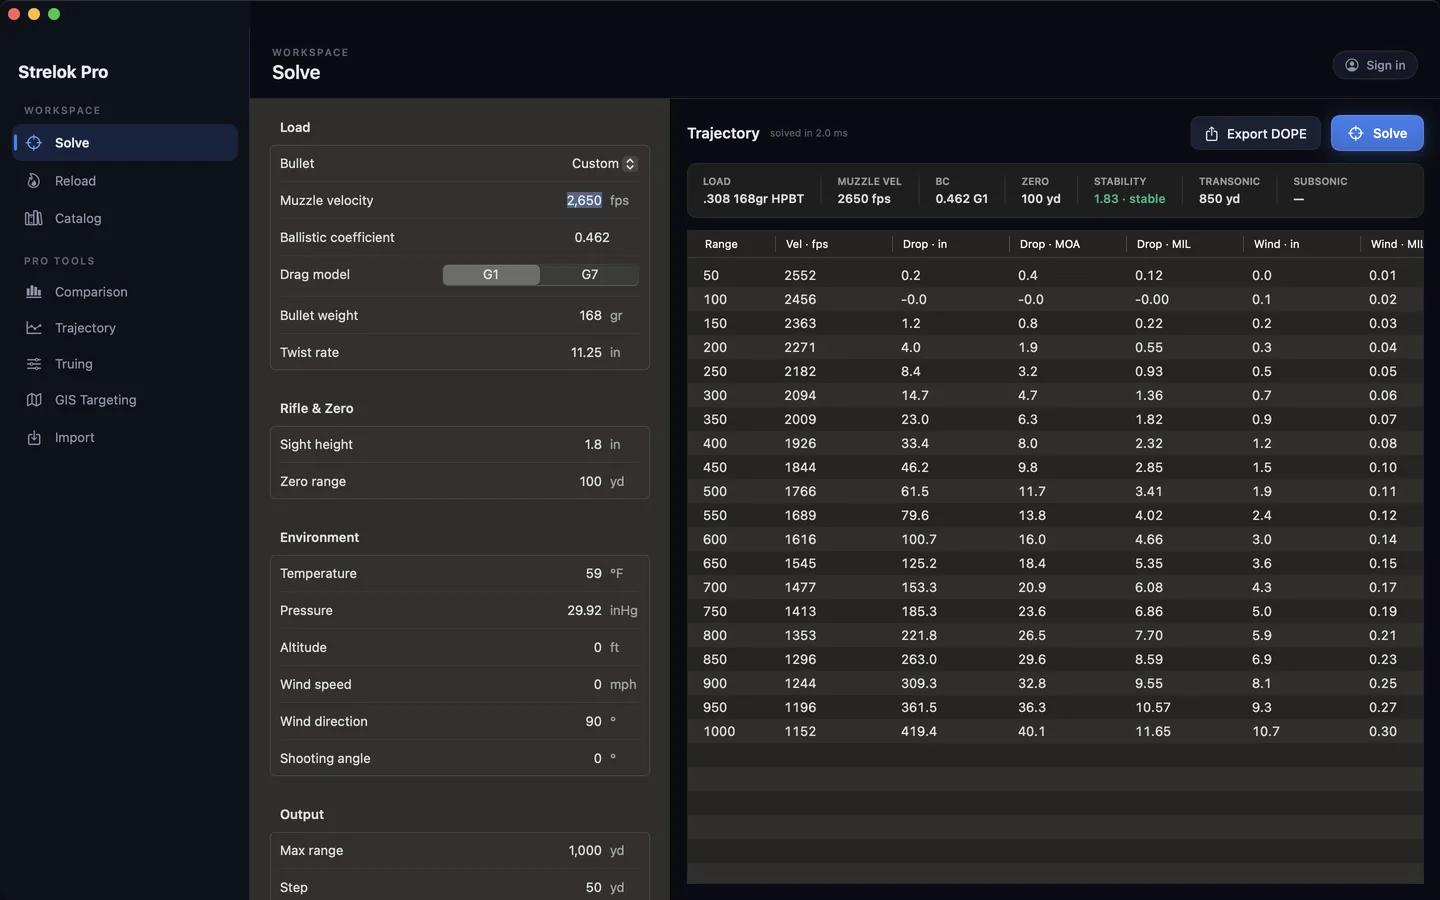This screenshot has height=900, width=1440.
Task: Click wind value 5.9 in the 800 row
Action: click(1262, 635)
